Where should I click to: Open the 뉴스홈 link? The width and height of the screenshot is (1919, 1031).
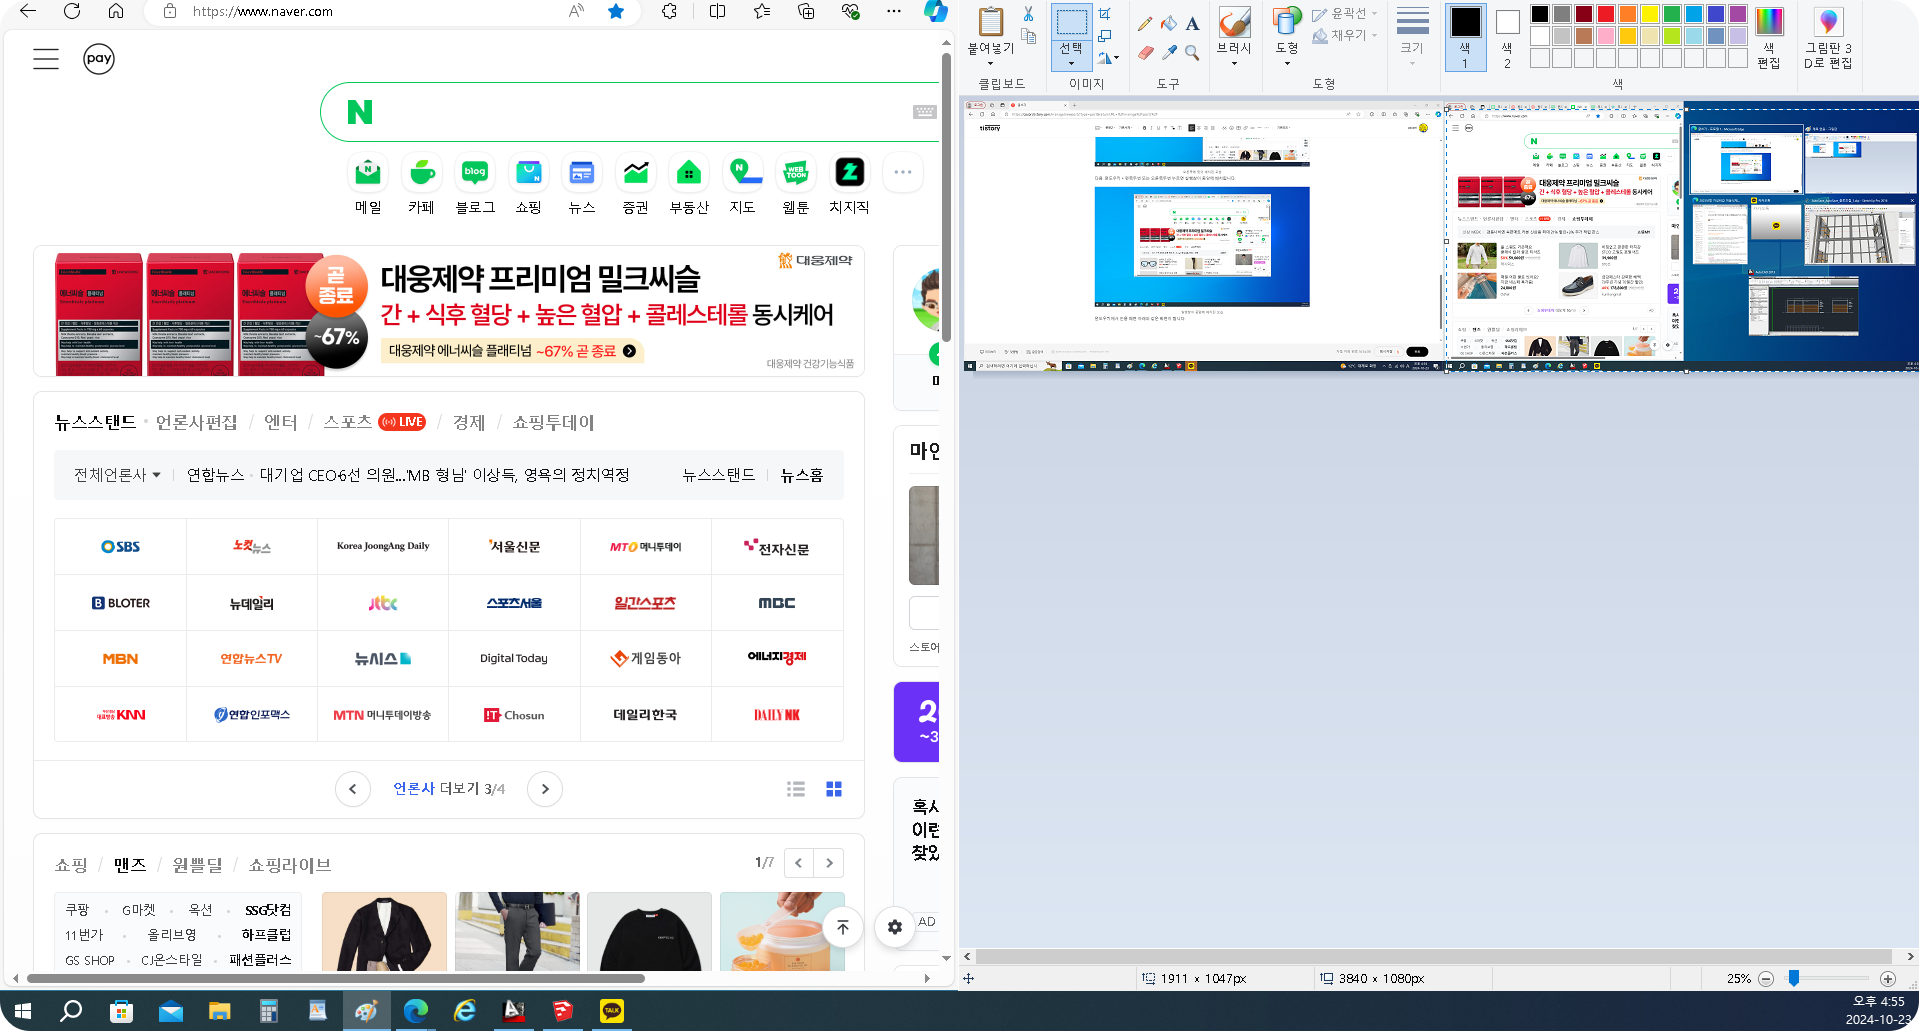click(x=802, y=475)
